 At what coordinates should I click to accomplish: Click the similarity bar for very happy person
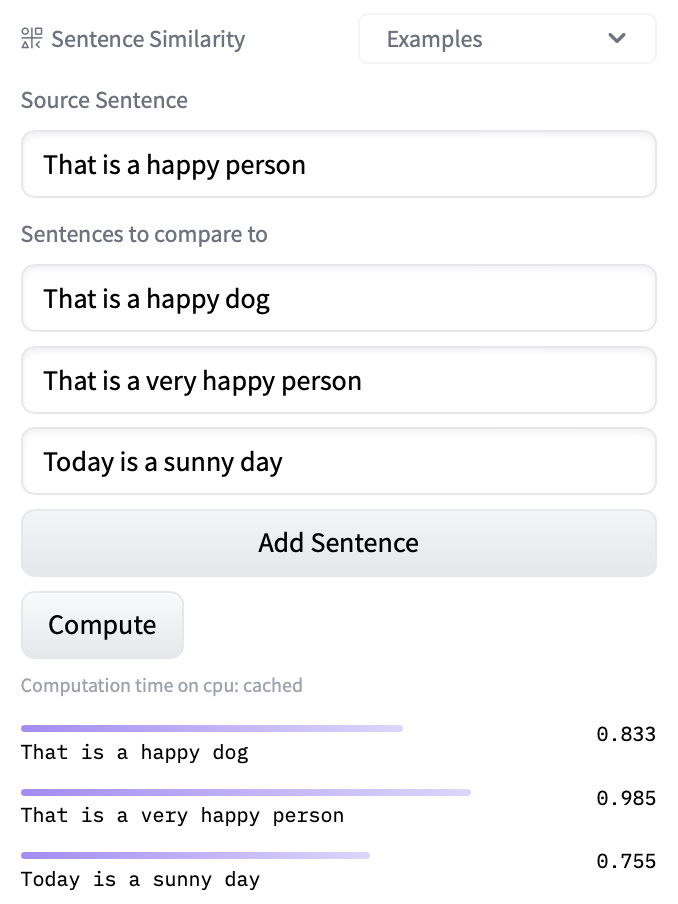[246, 793]
